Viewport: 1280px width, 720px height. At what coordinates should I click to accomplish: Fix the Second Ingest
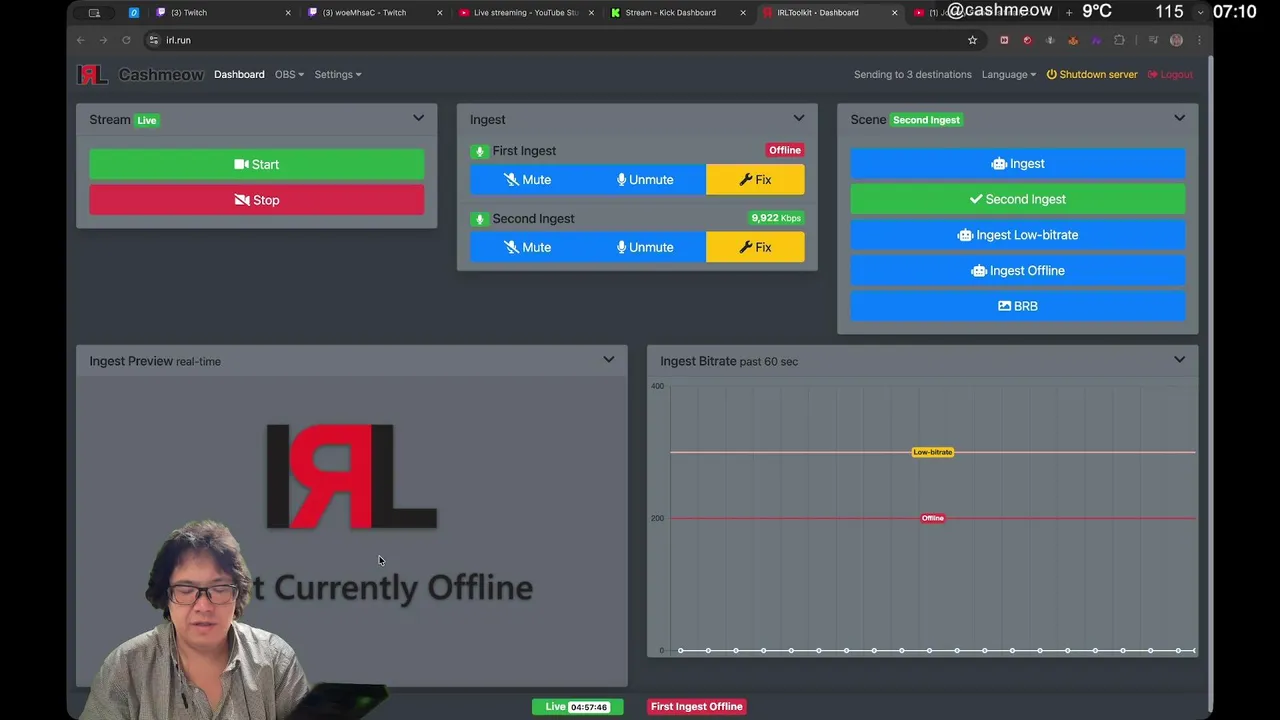tap(755, 247)
